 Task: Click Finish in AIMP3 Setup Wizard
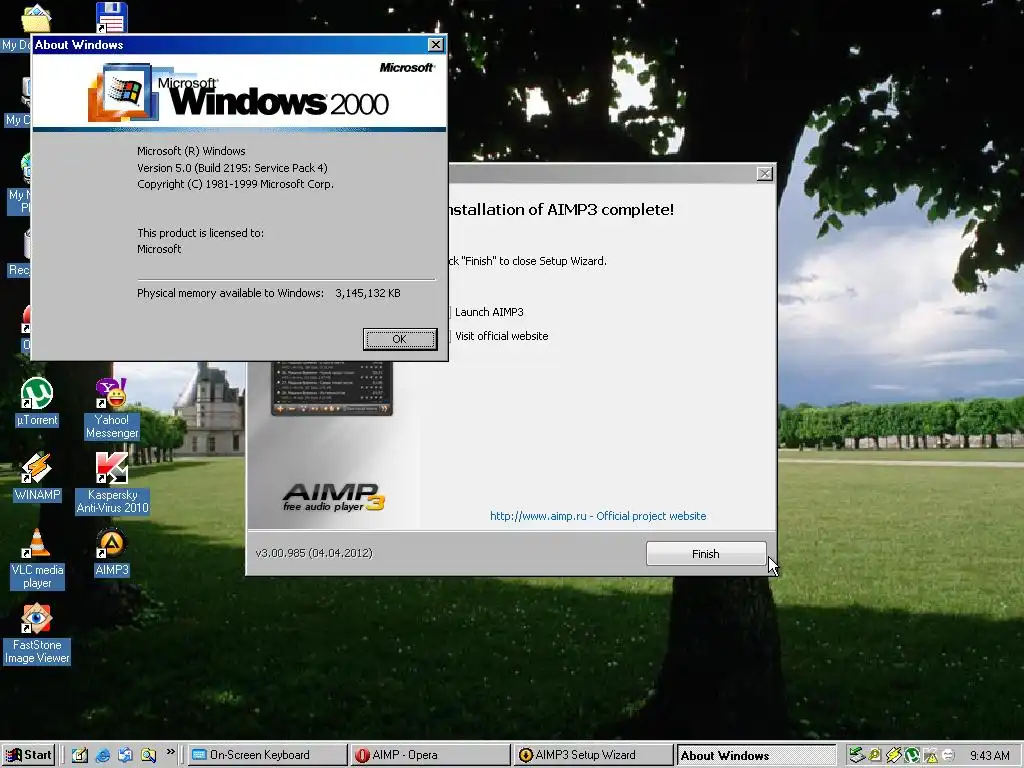706,554
